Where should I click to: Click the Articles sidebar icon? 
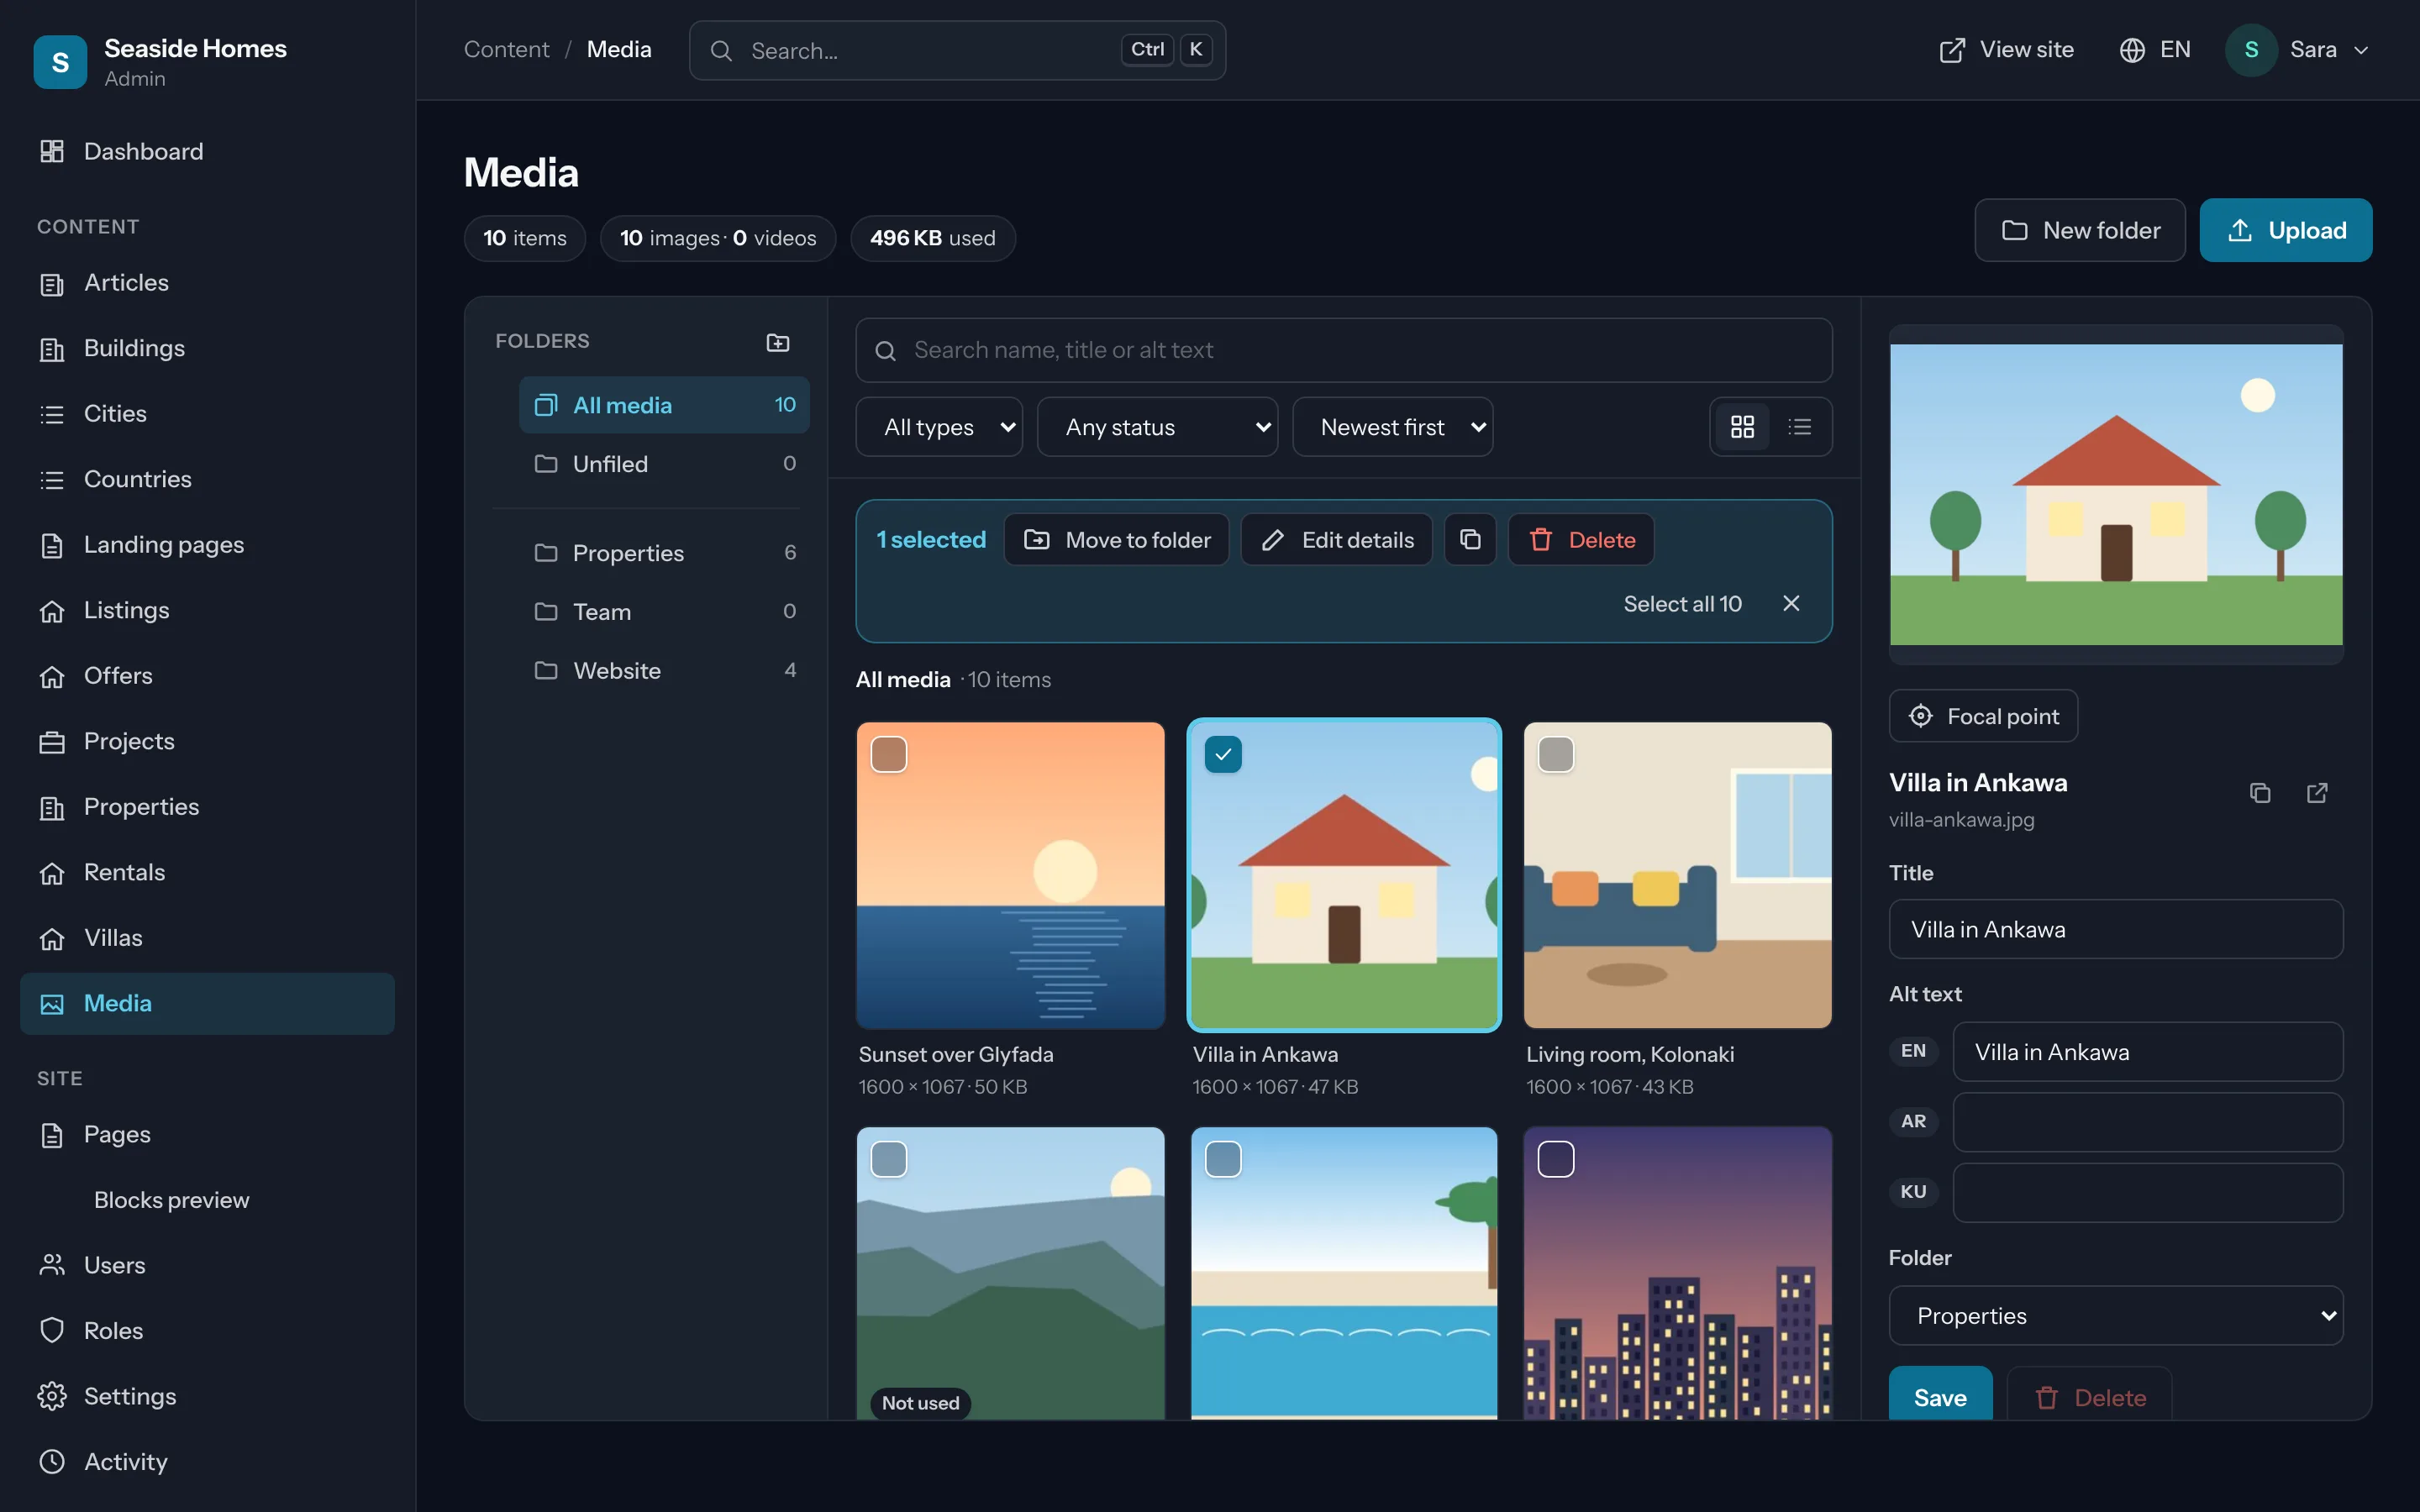coord(52,284)
